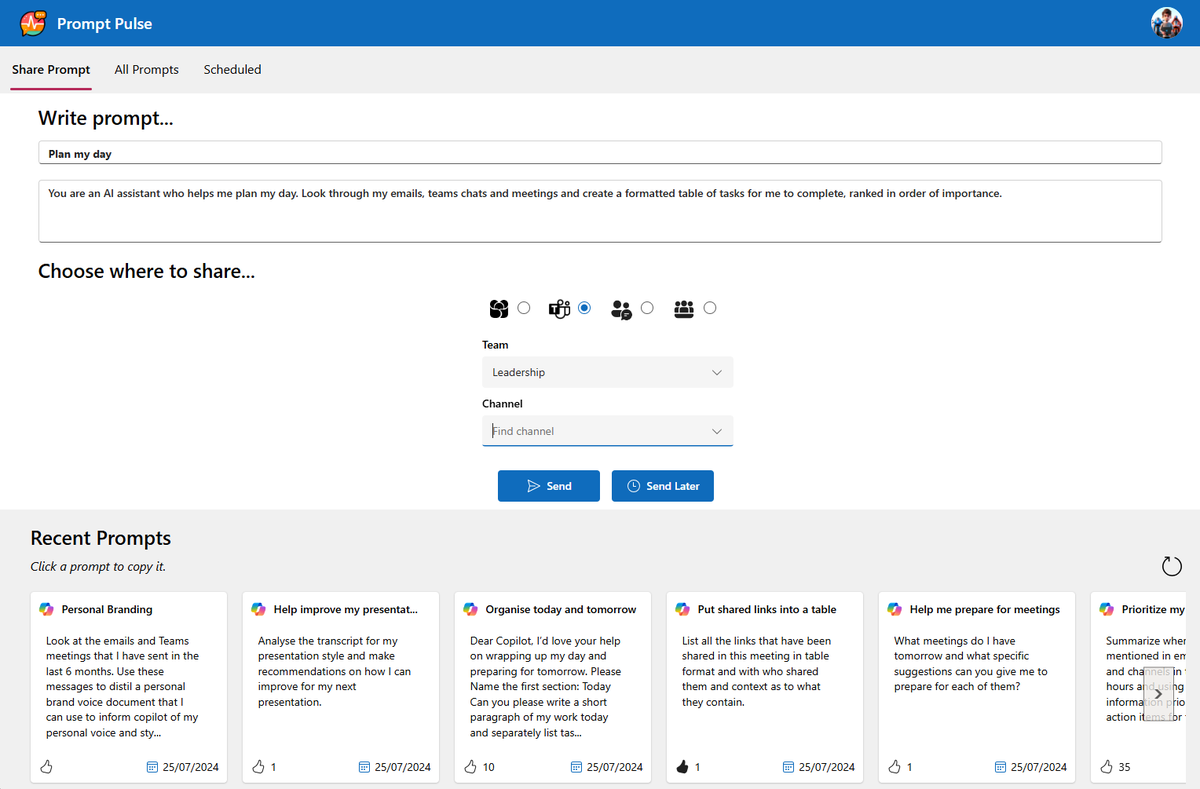Select the people group radio button
1200x789 pixels.
(710, 308)
